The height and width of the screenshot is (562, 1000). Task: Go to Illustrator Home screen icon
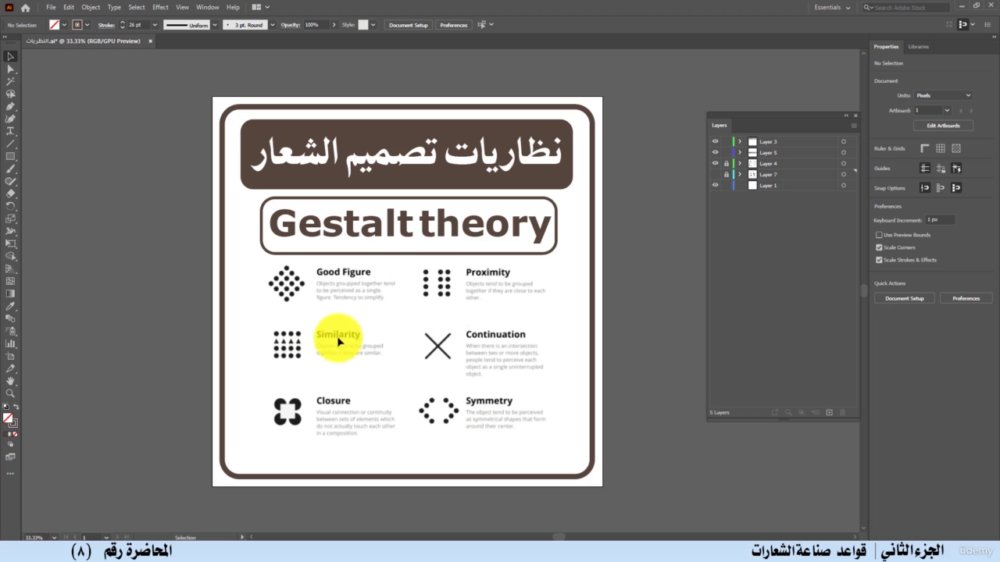pos(26,8)
